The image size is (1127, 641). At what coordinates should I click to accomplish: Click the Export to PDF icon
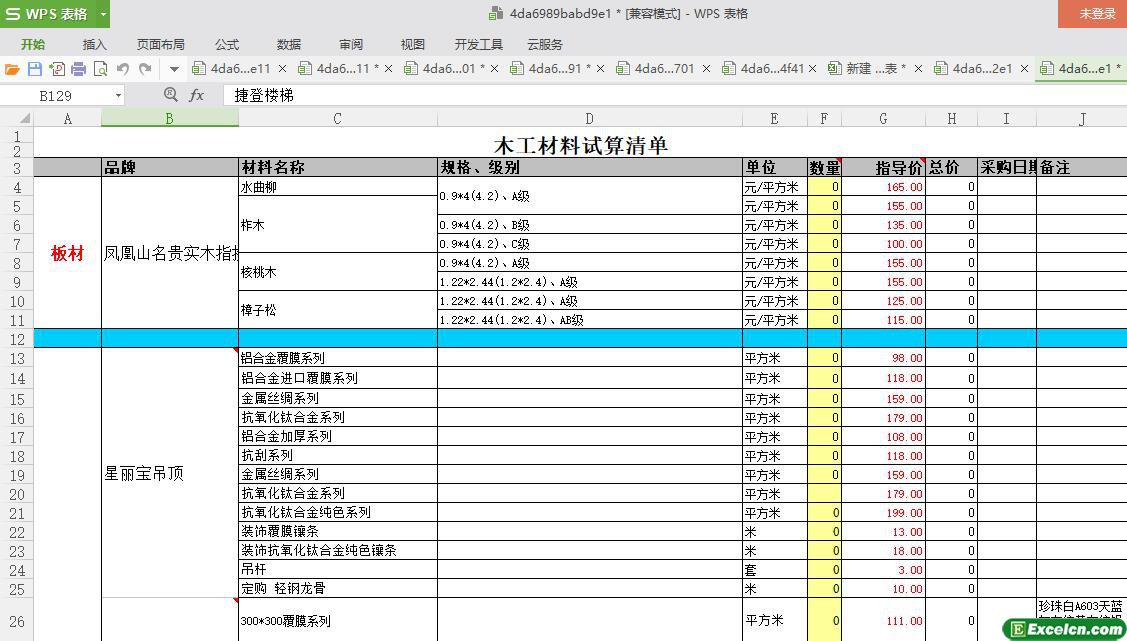tap(57, 69)
